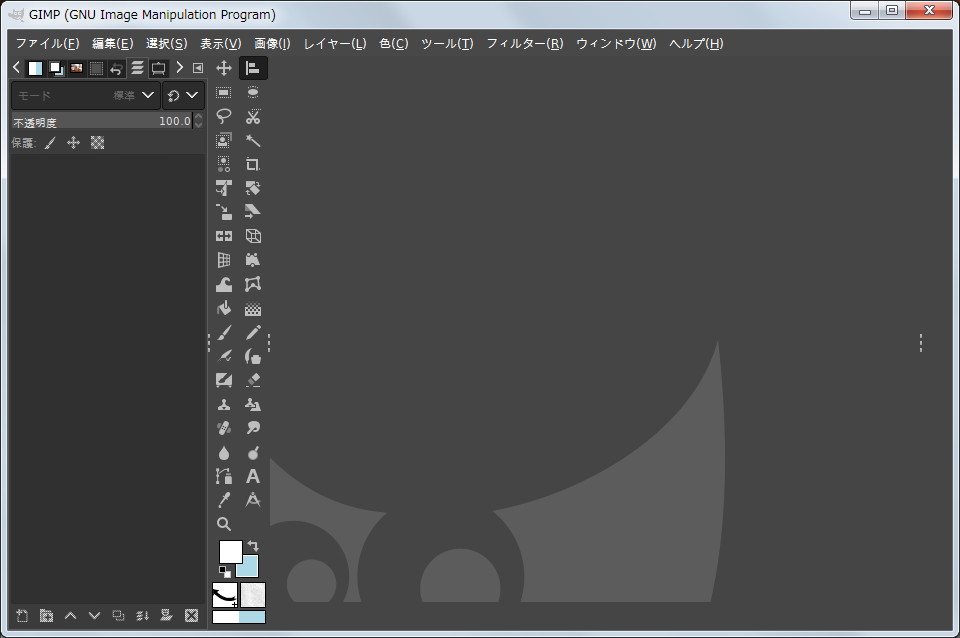Toggle lock pixels brush icon
This screenshot has width=960, height=638.
(50, 143)
